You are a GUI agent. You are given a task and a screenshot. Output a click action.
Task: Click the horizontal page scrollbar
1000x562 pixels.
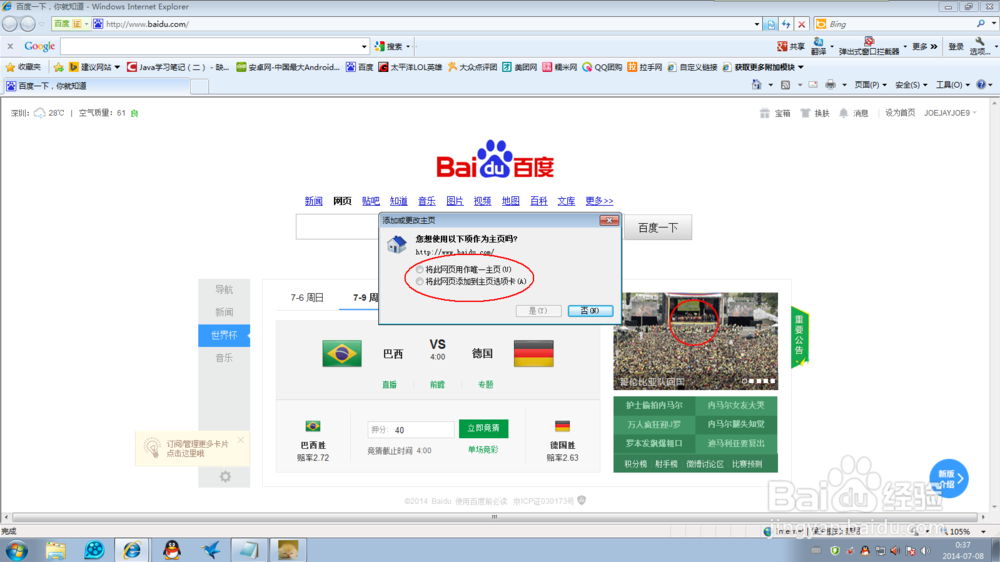494,517
